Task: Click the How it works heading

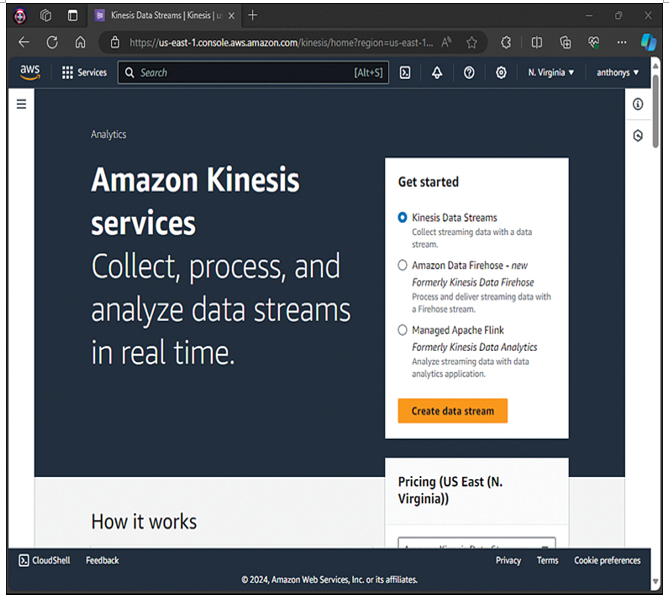Action: coord(144,521)
